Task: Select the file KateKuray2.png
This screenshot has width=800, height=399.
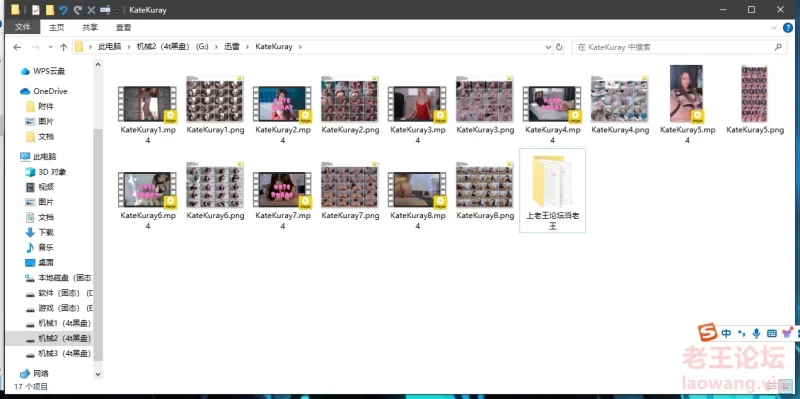Action: (350, 106)
